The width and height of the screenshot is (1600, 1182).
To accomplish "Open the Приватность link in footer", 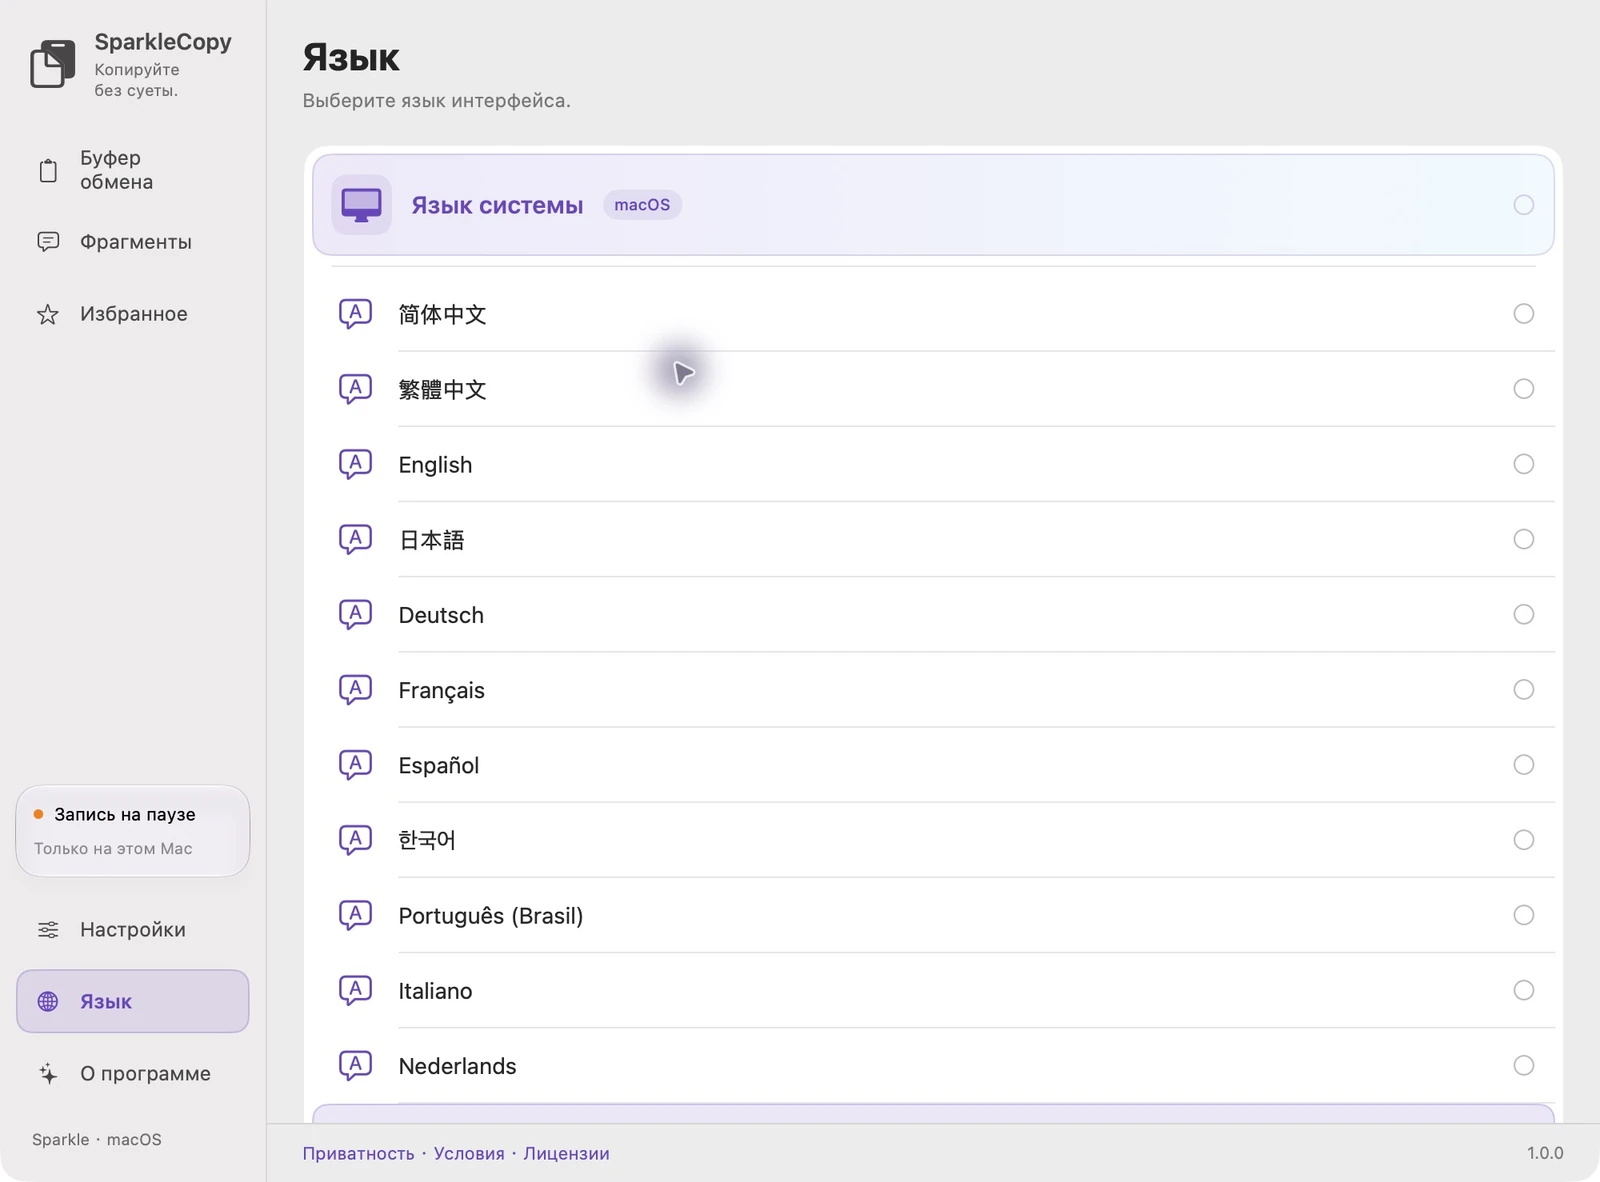I will coord(358,1153).
